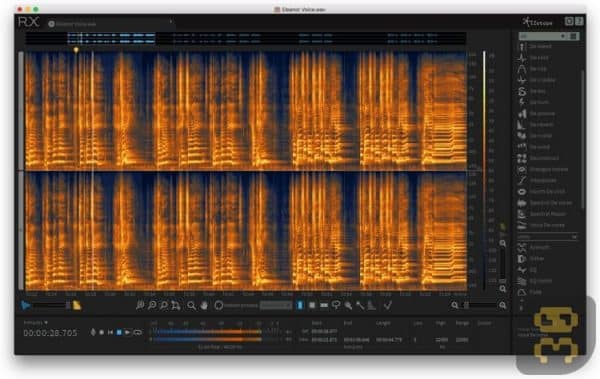Viewport: 600px width, 379px height.
Task: Open the Fade utility module
Action: click(x=530, y=292)
